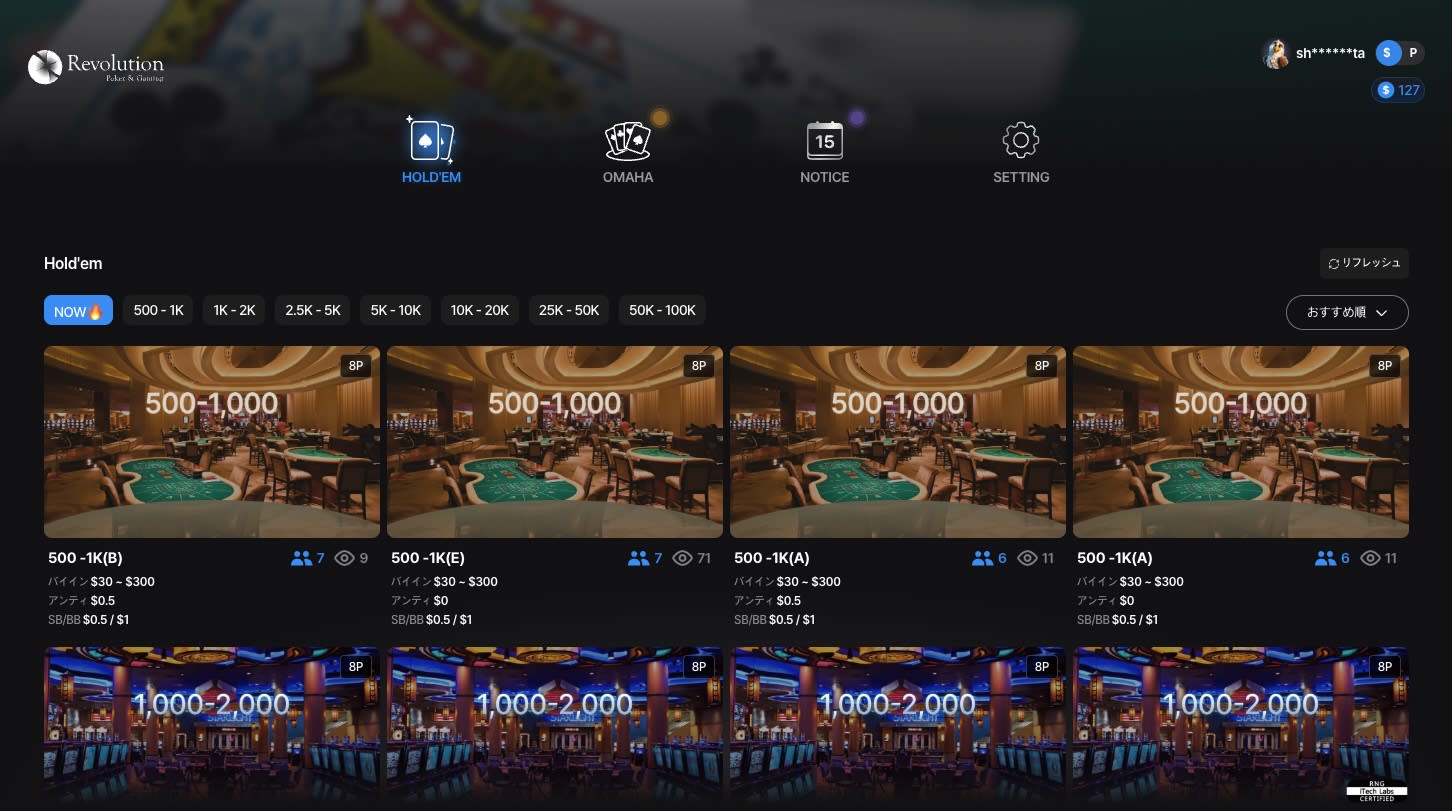Open the 500 -1K(E) table thumbnail
The height and width of the screenshot is (811, 1452).
pos(555,442)
